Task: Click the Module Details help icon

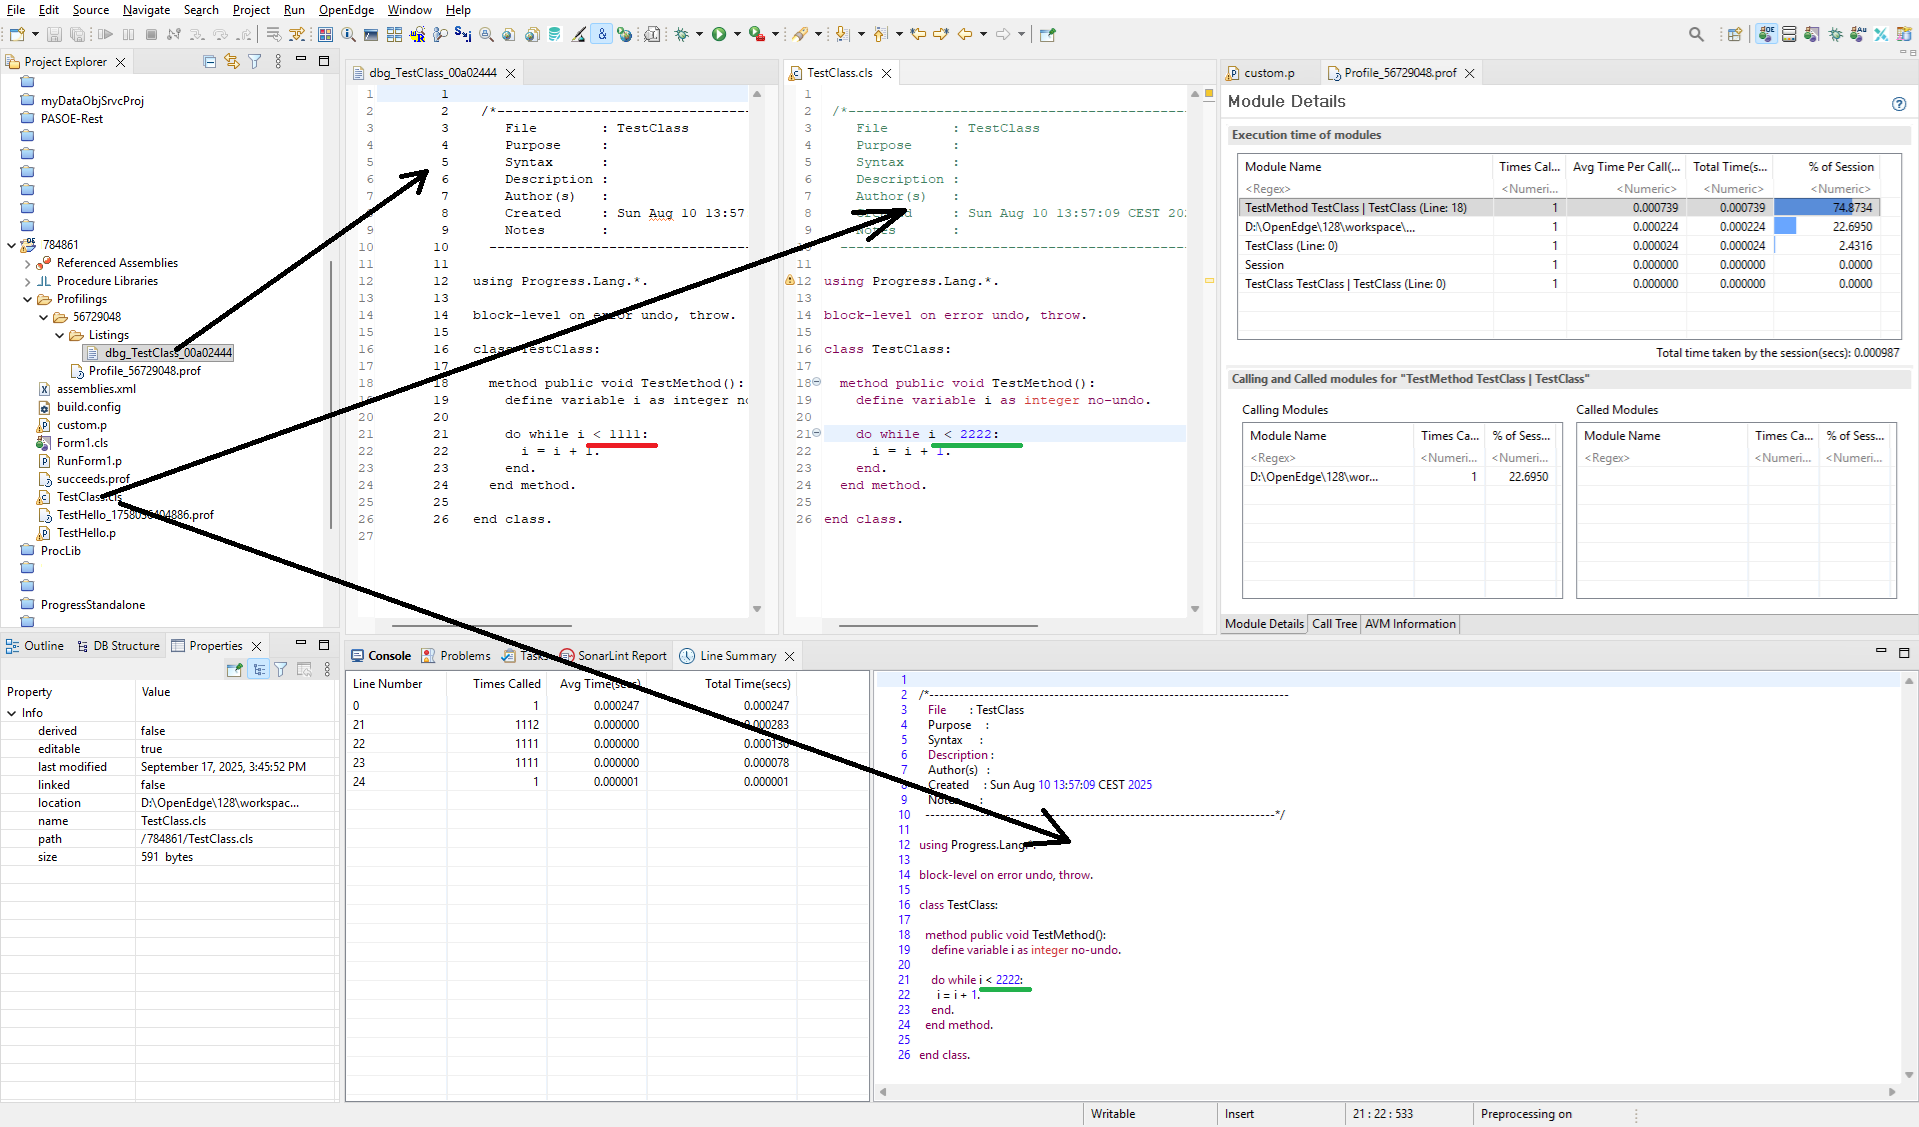Action: 1899,103
